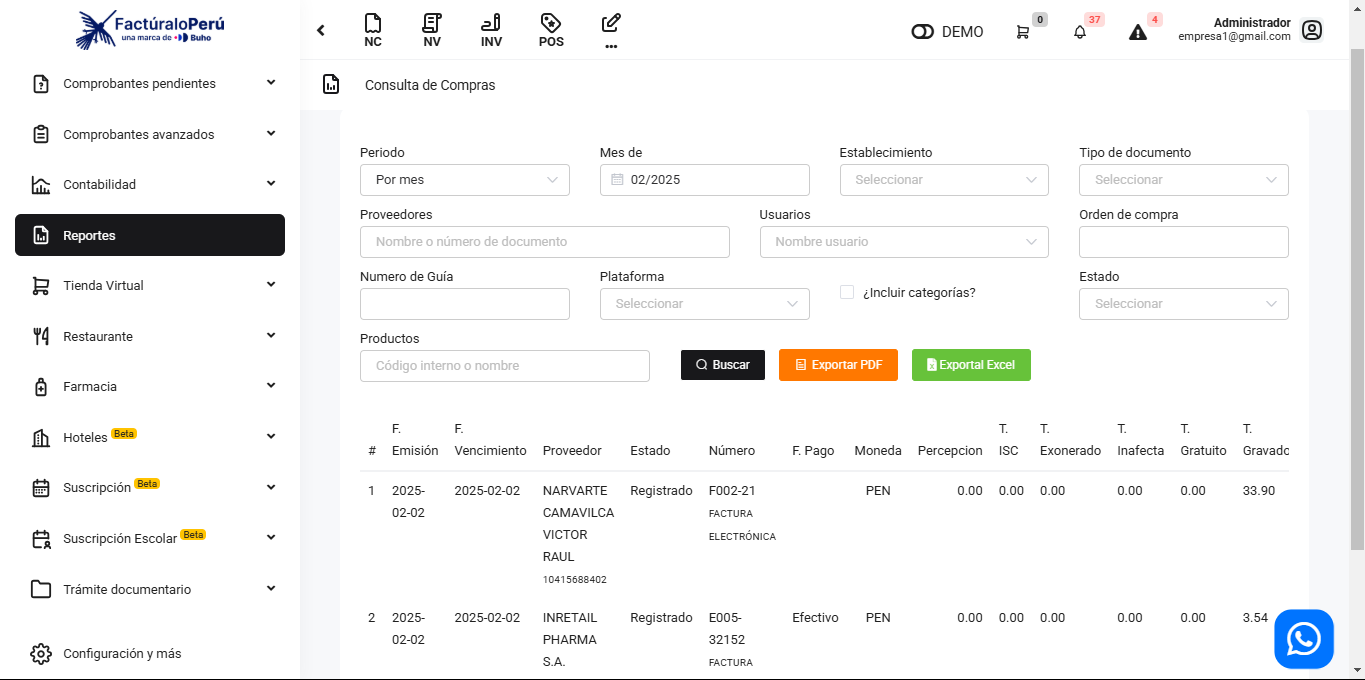The width and height of the screenshot is (1365, 680).
Task: Open the Periodo dropdown
Action: click(465, 180)
